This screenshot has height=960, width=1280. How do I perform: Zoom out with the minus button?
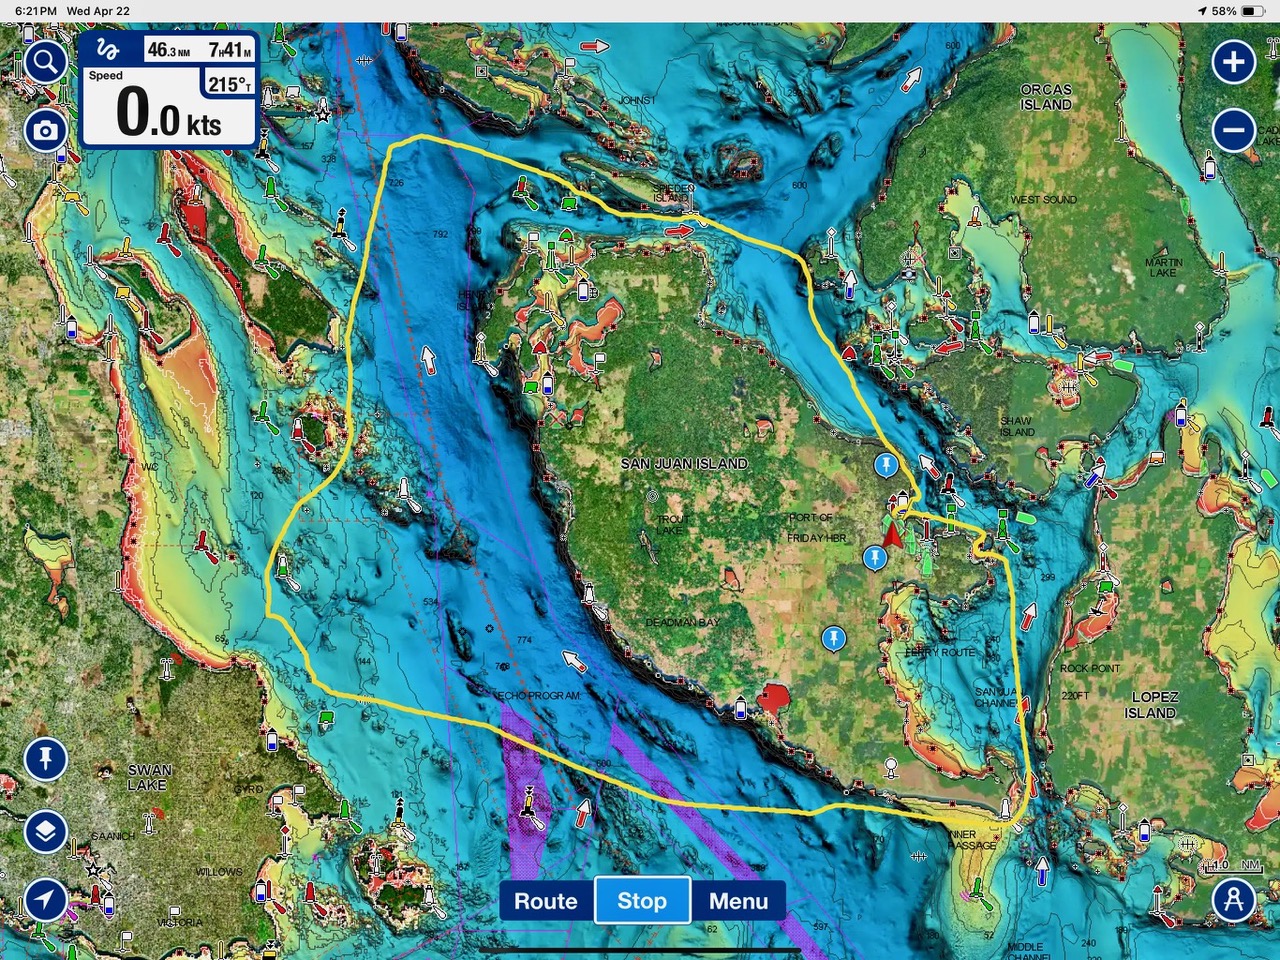point(1233,130)
